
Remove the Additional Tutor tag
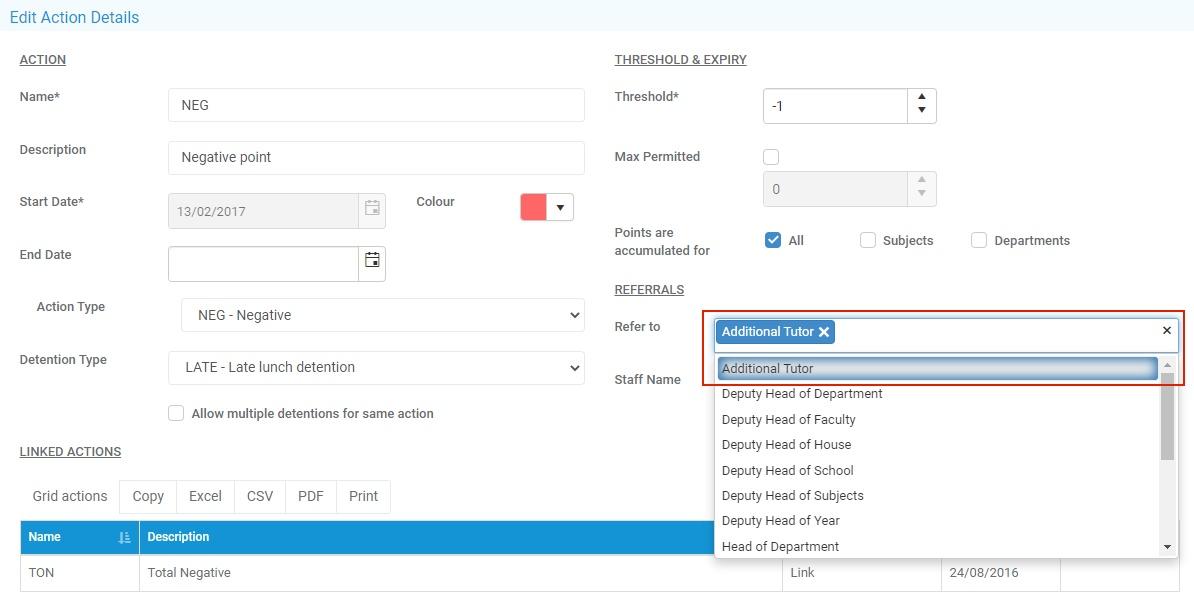[x=824, y=332]
